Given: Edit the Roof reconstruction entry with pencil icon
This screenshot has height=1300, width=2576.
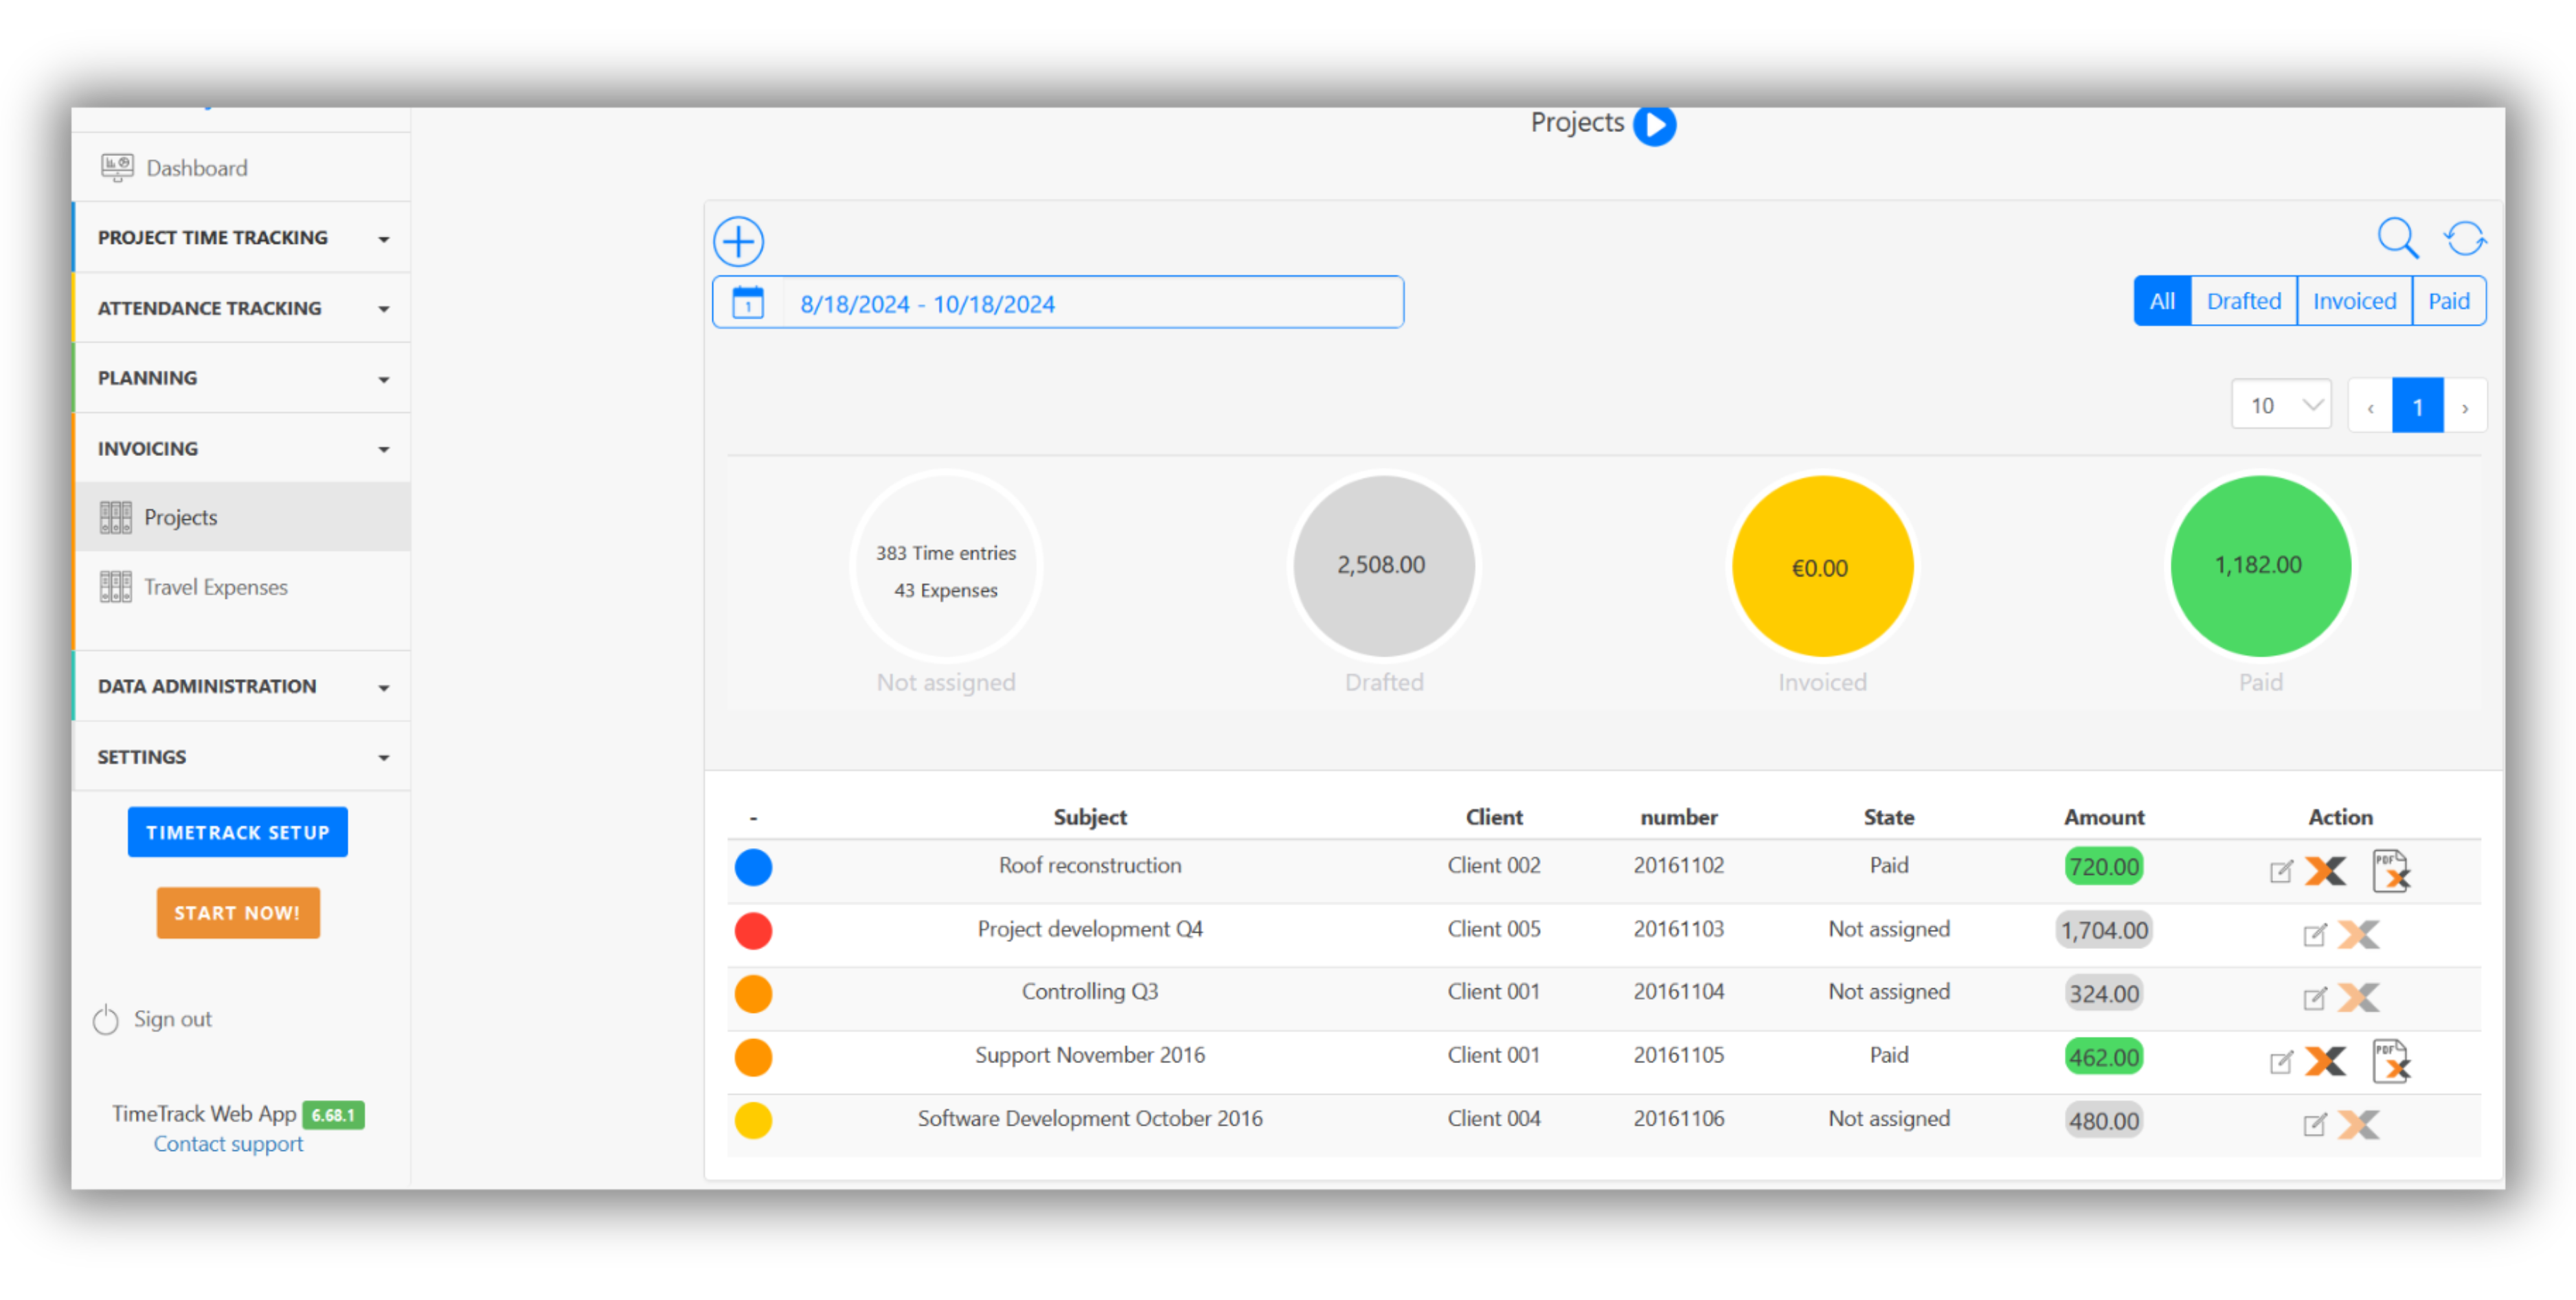Looking at the screenshot, I should tap(2281, 871).
